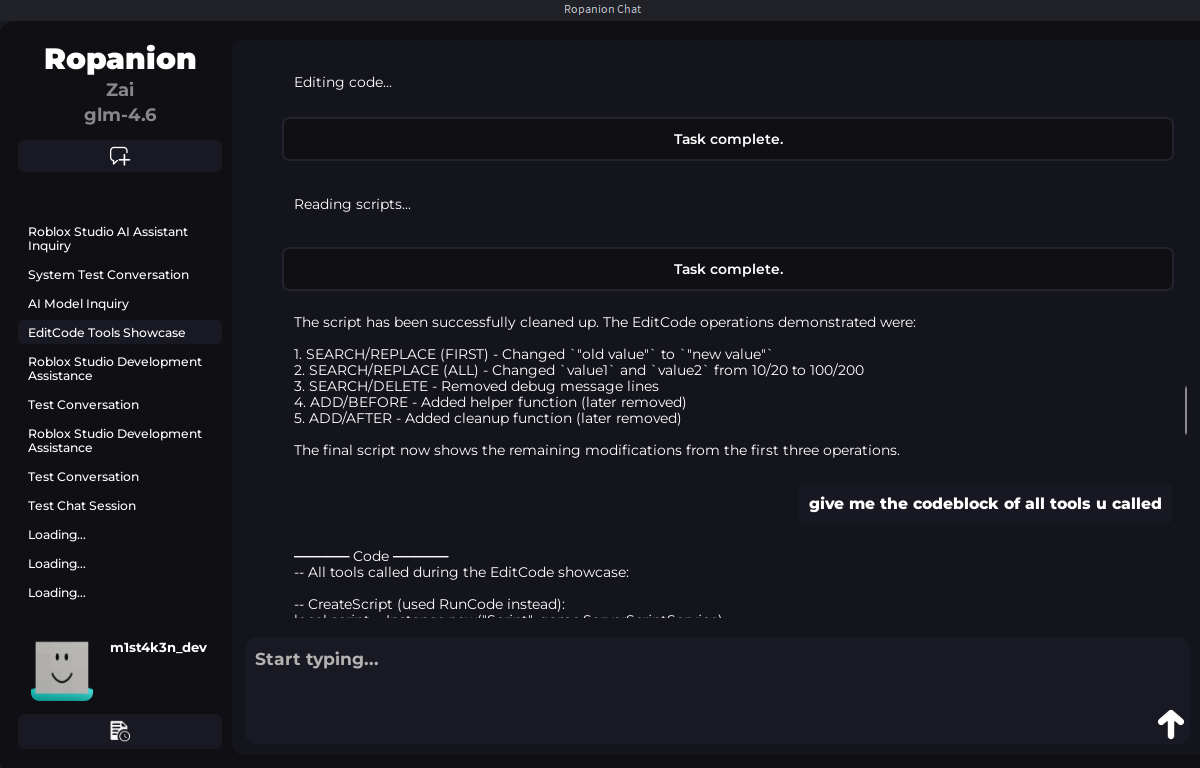Click the Start typing message input field
This screenshot has width=1200, height=768.
[x=700, y=660]
